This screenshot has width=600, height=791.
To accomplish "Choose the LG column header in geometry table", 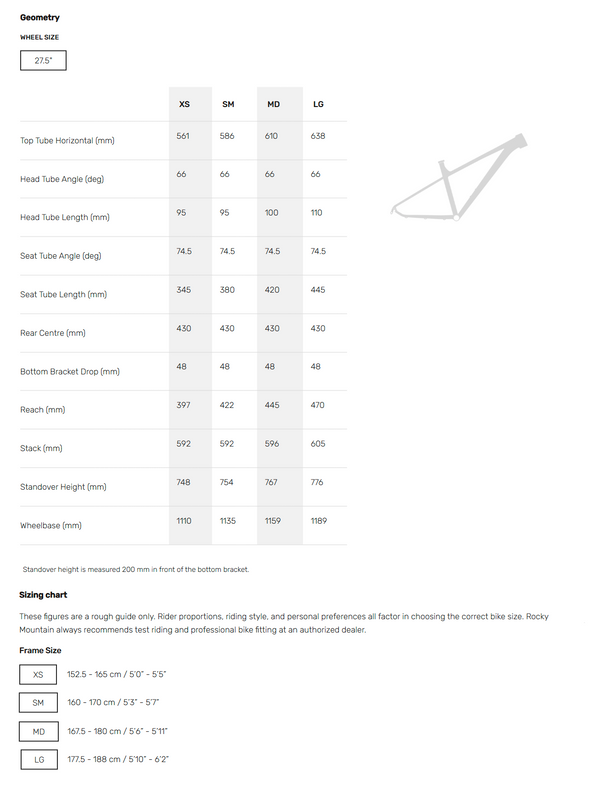I will tap(318, 104).
